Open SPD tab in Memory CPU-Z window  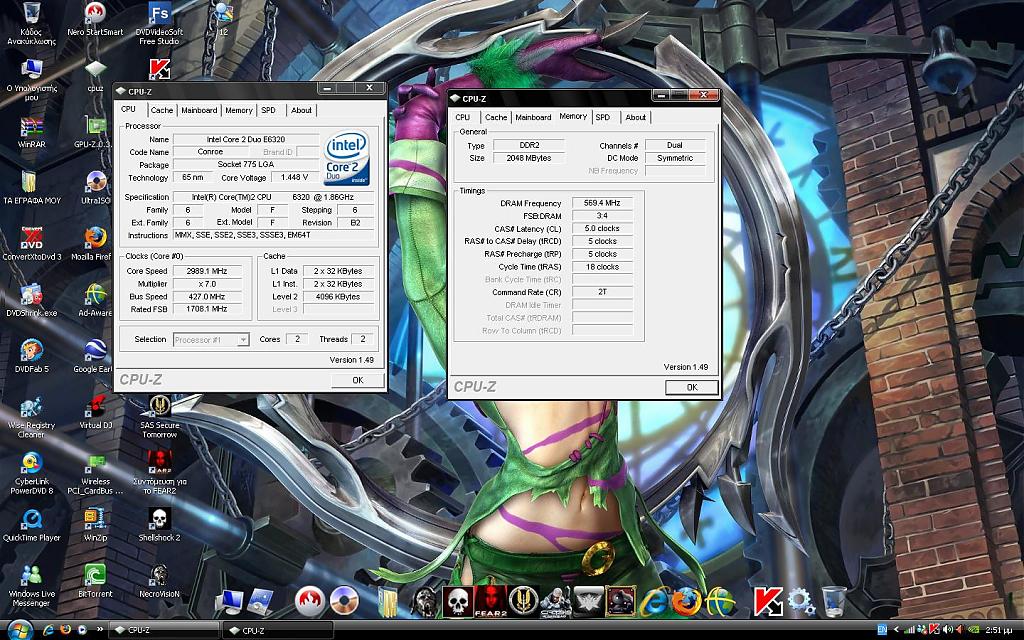[x=603, y=118]
